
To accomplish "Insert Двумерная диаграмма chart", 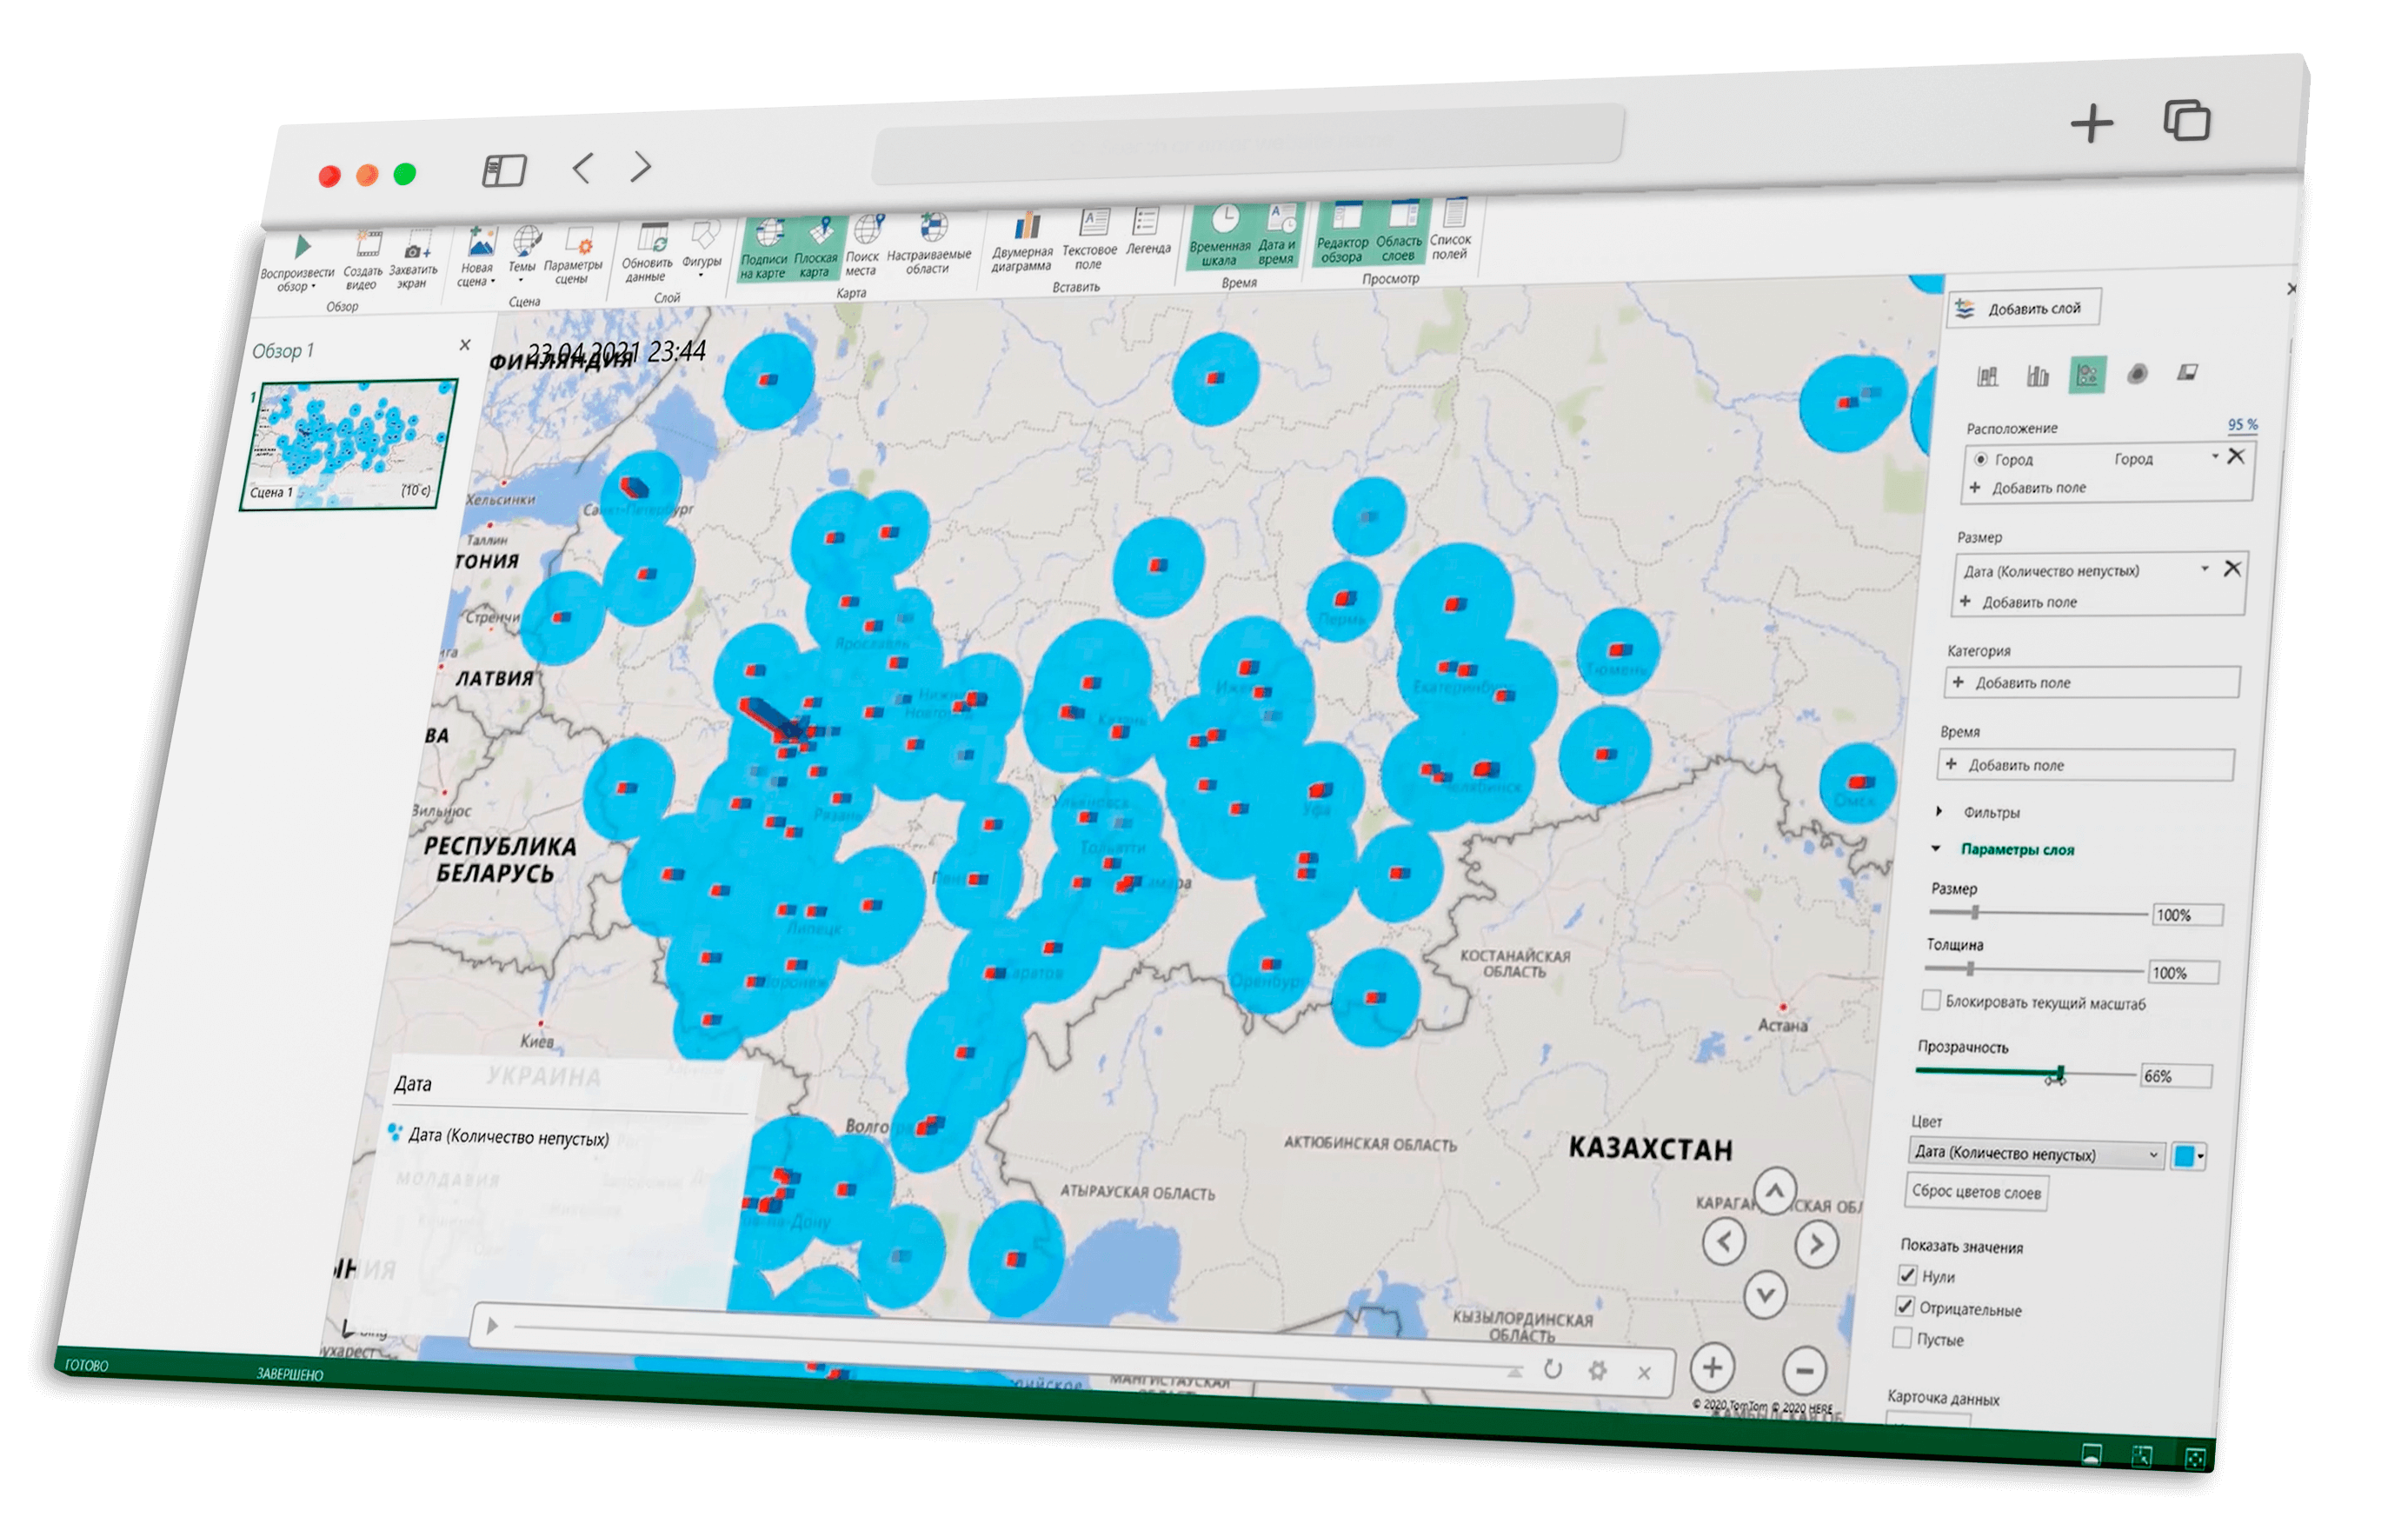I will coord(1023,241).
